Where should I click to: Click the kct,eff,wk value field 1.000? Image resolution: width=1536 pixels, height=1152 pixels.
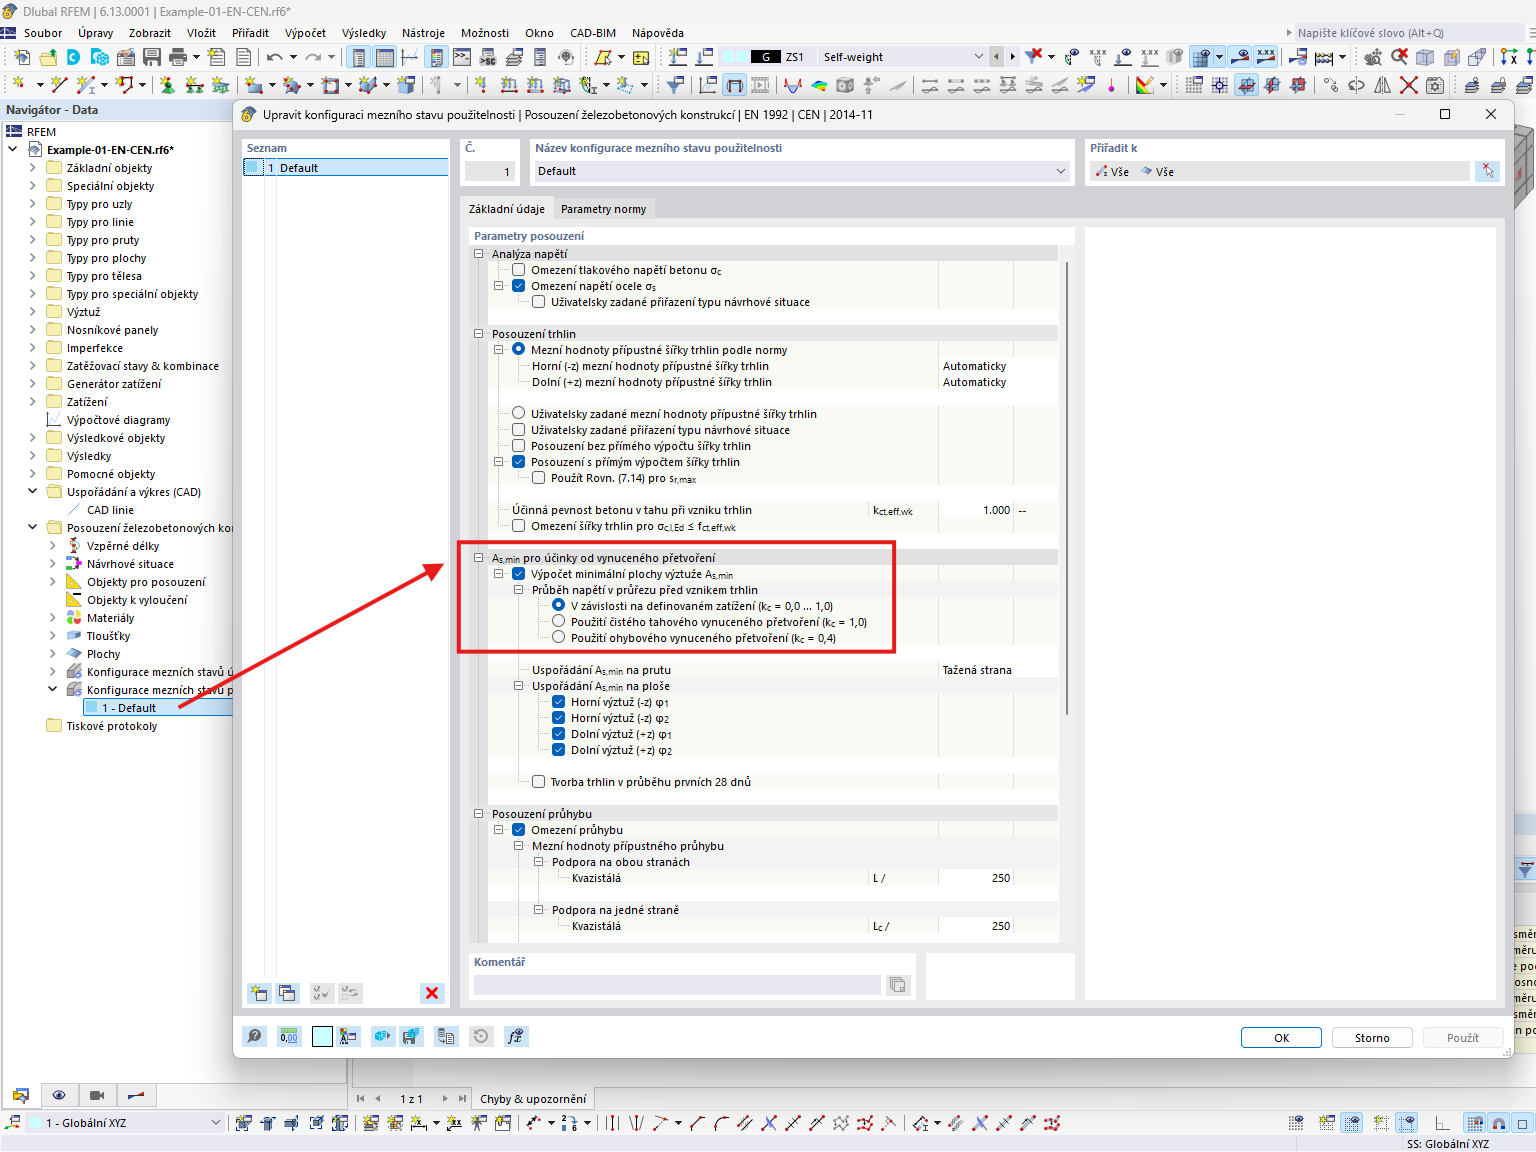[976, 510]
